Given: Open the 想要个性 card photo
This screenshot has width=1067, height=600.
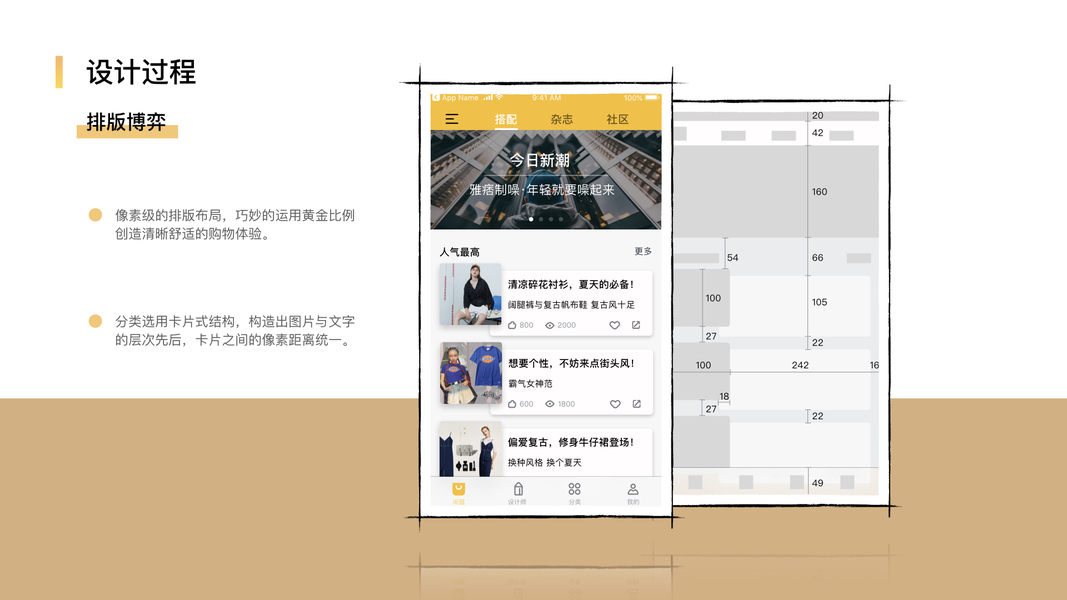Looking at the screenshot, I should (x=470, y=373).
